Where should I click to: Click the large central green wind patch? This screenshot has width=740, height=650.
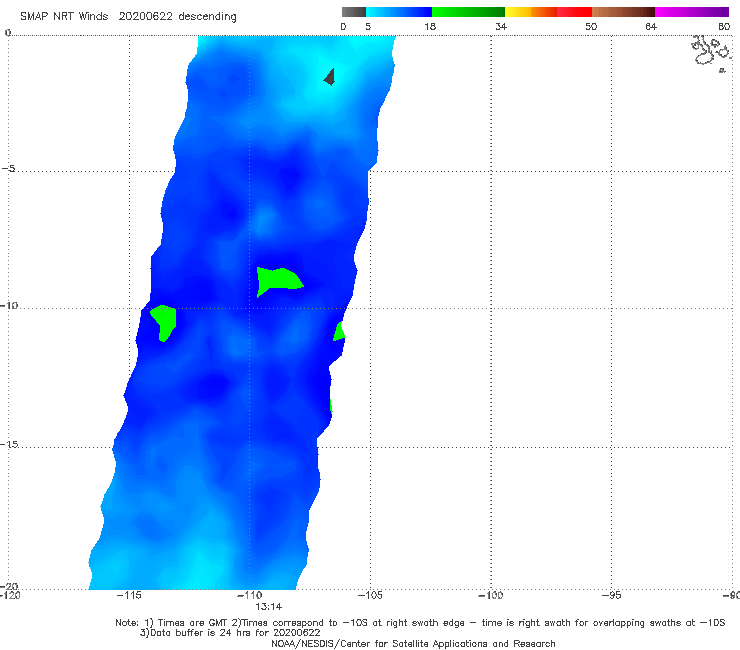[278, 281]
